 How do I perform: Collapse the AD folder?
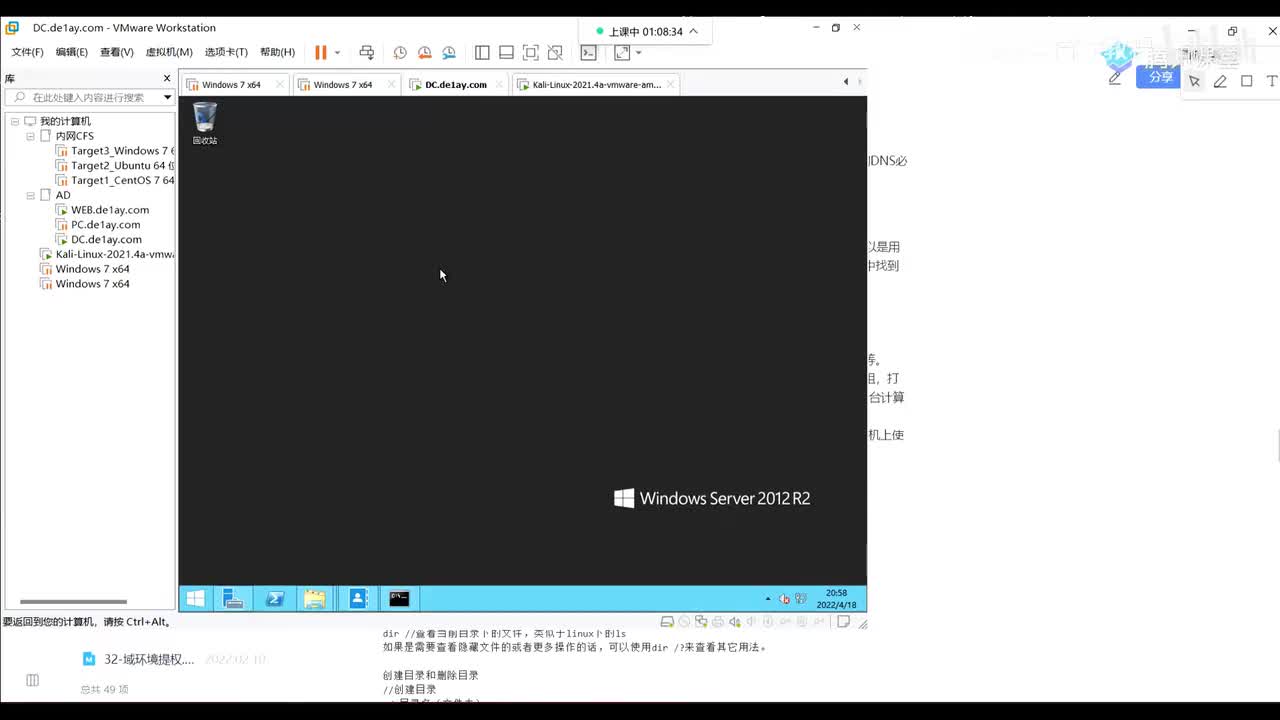tap(30, 195)
